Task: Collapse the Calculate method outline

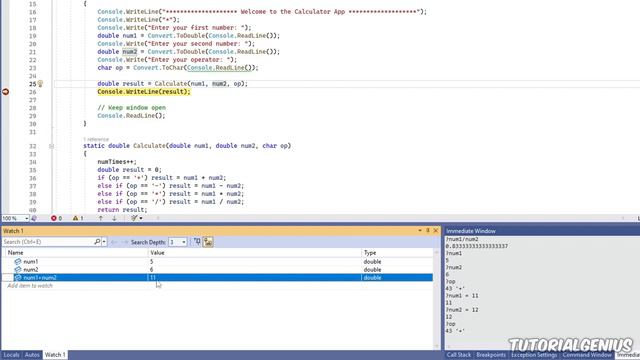Action: (51, 146)
